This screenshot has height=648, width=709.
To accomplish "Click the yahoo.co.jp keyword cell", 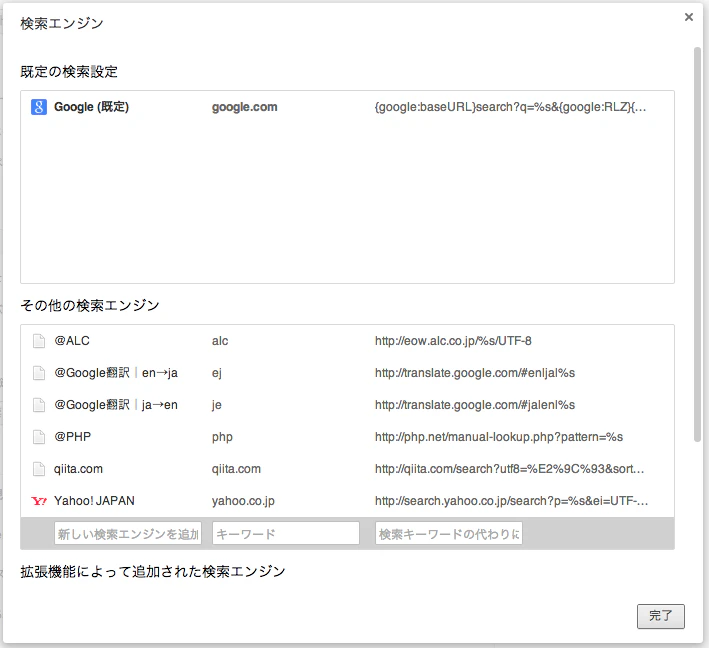I will pyautogui.click(x=243, y=501).
